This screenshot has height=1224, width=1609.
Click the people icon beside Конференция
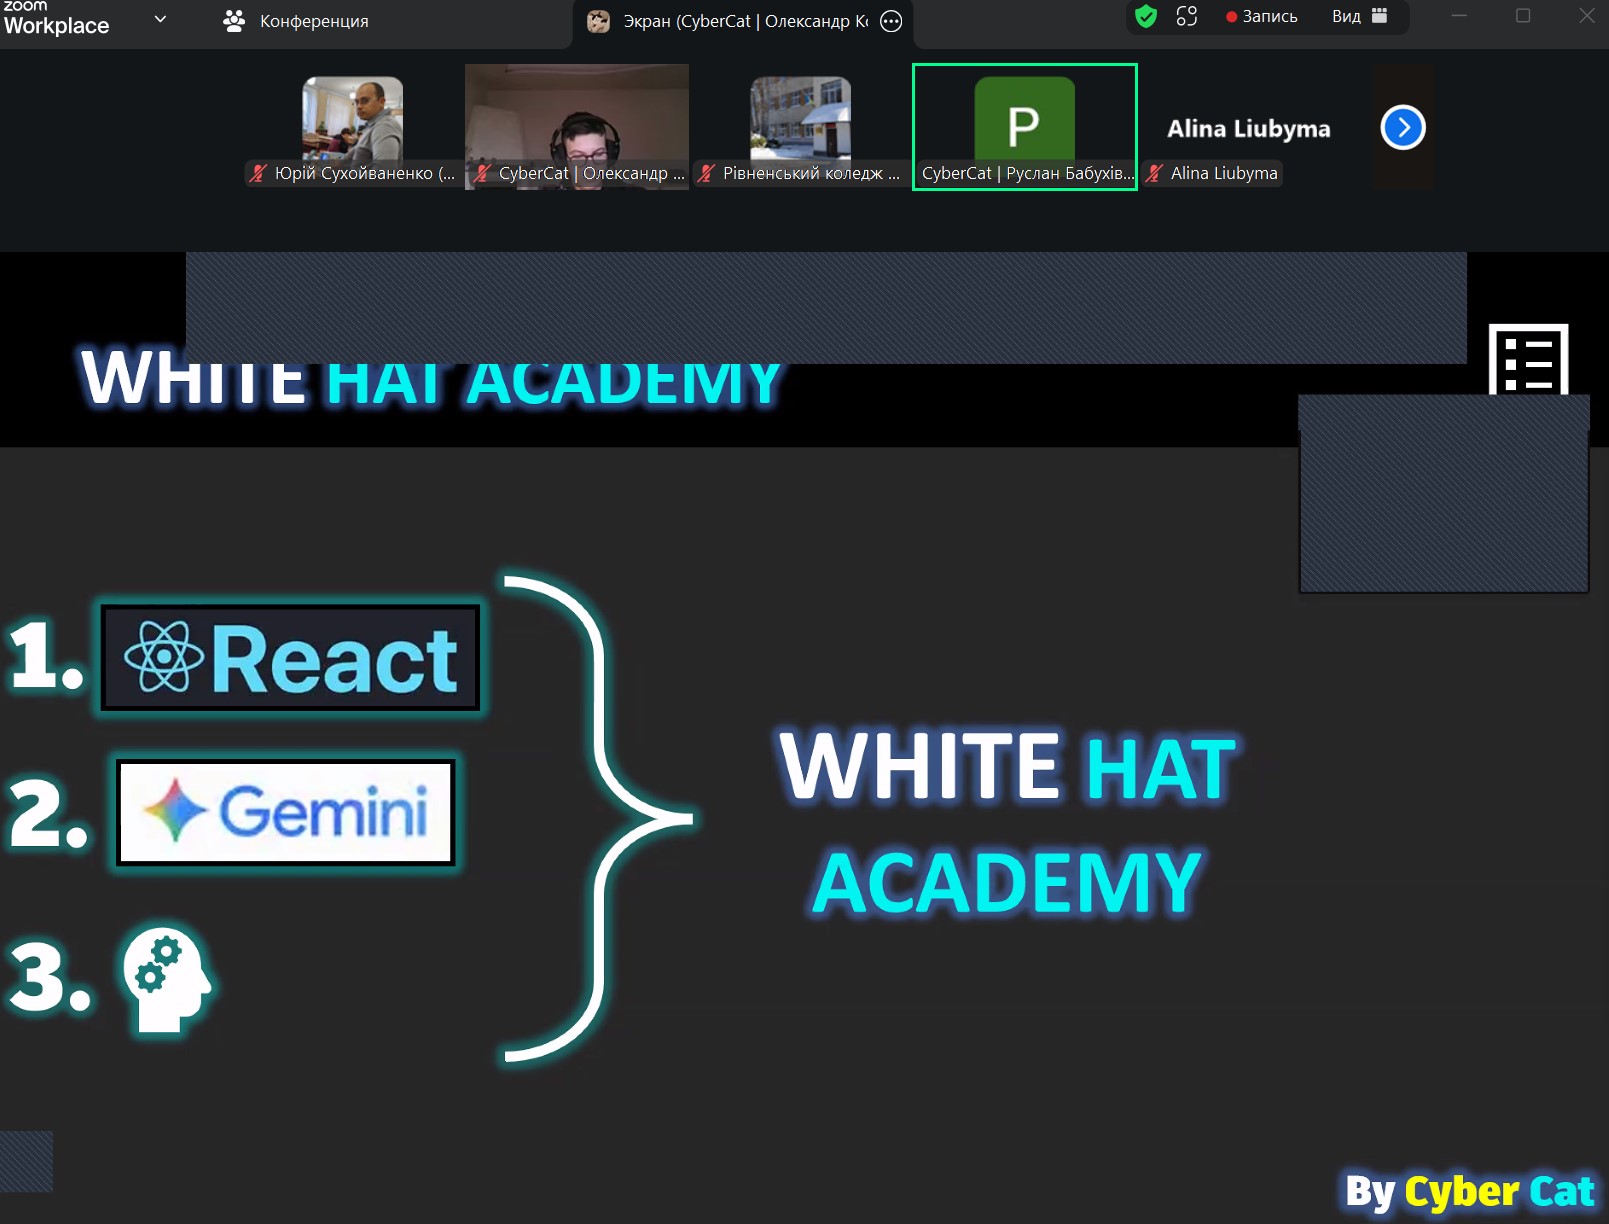[x=234, y=21]
